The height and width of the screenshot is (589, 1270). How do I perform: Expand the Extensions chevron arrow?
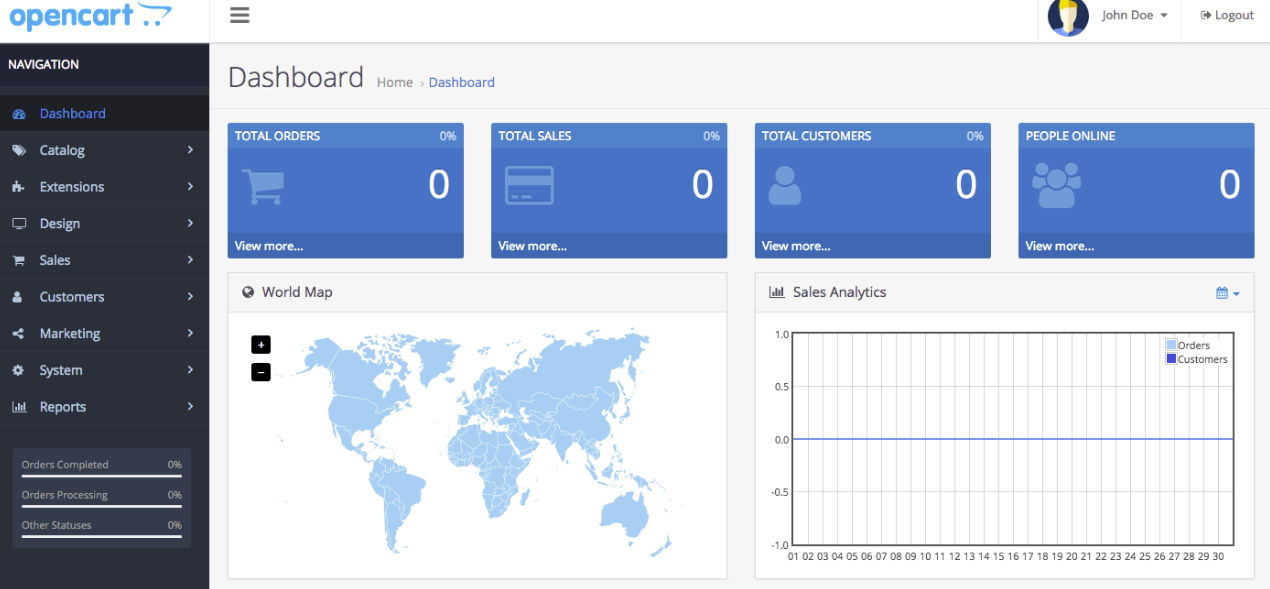[x=190, y=187]
